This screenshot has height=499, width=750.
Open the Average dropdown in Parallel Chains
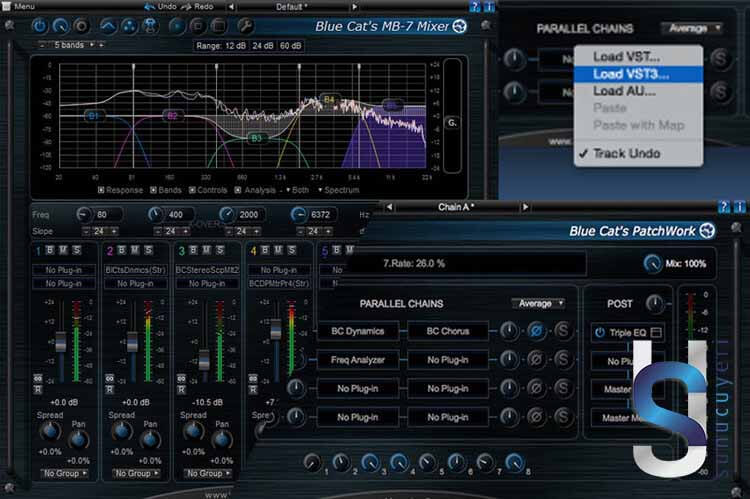coord(538,303)
